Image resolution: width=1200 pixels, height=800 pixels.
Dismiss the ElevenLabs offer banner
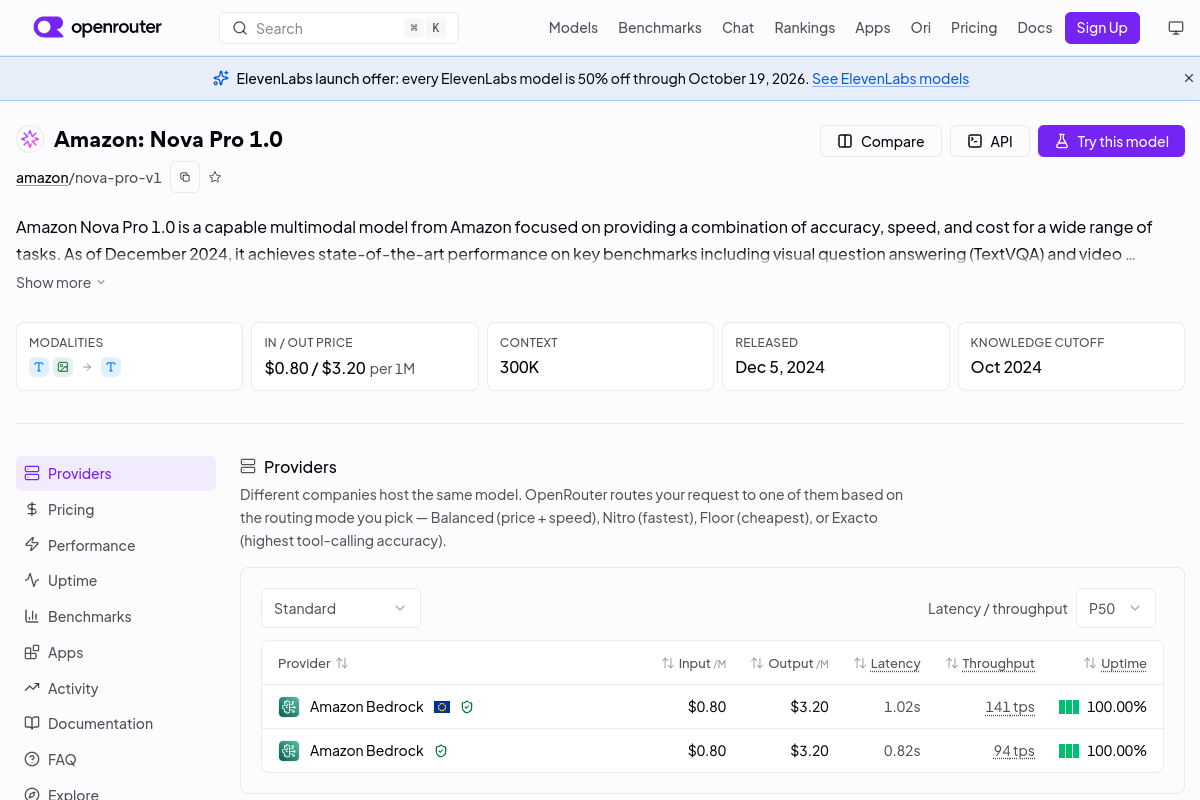click(x=1189, y=78)
